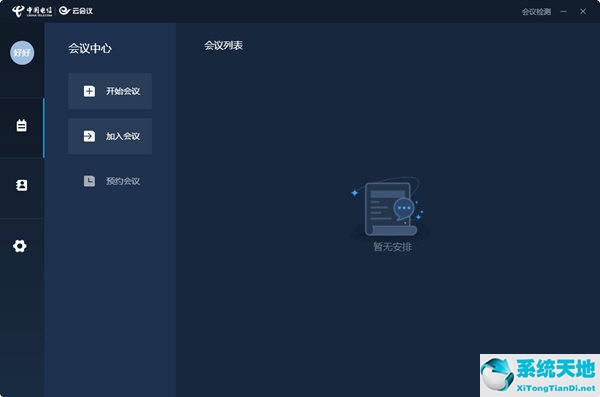Screen dimensions: 600x397
Task: Click the 会议中心 heading text
Action: point(90,48)
